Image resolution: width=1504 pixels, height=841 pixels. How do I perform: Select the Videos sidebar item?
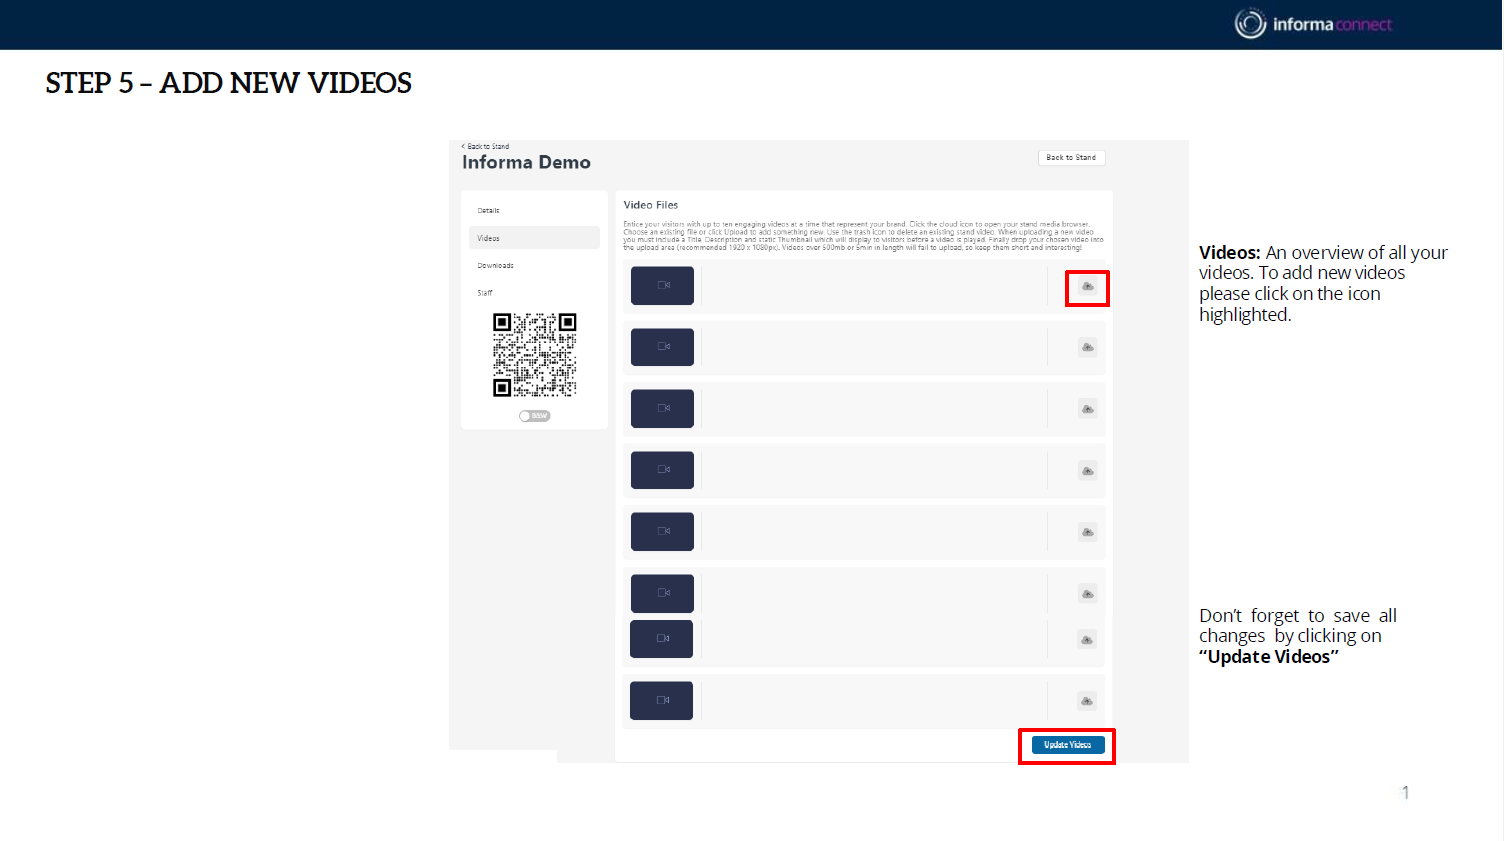tap(489, 238)
